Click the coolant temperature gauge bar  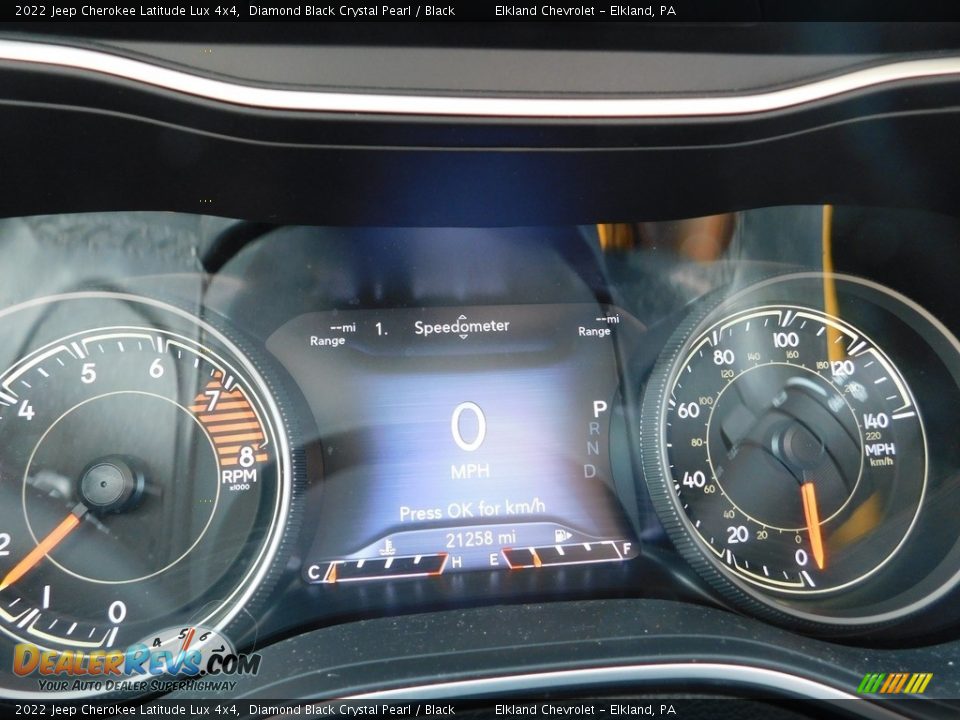click(x=384, y=566)
